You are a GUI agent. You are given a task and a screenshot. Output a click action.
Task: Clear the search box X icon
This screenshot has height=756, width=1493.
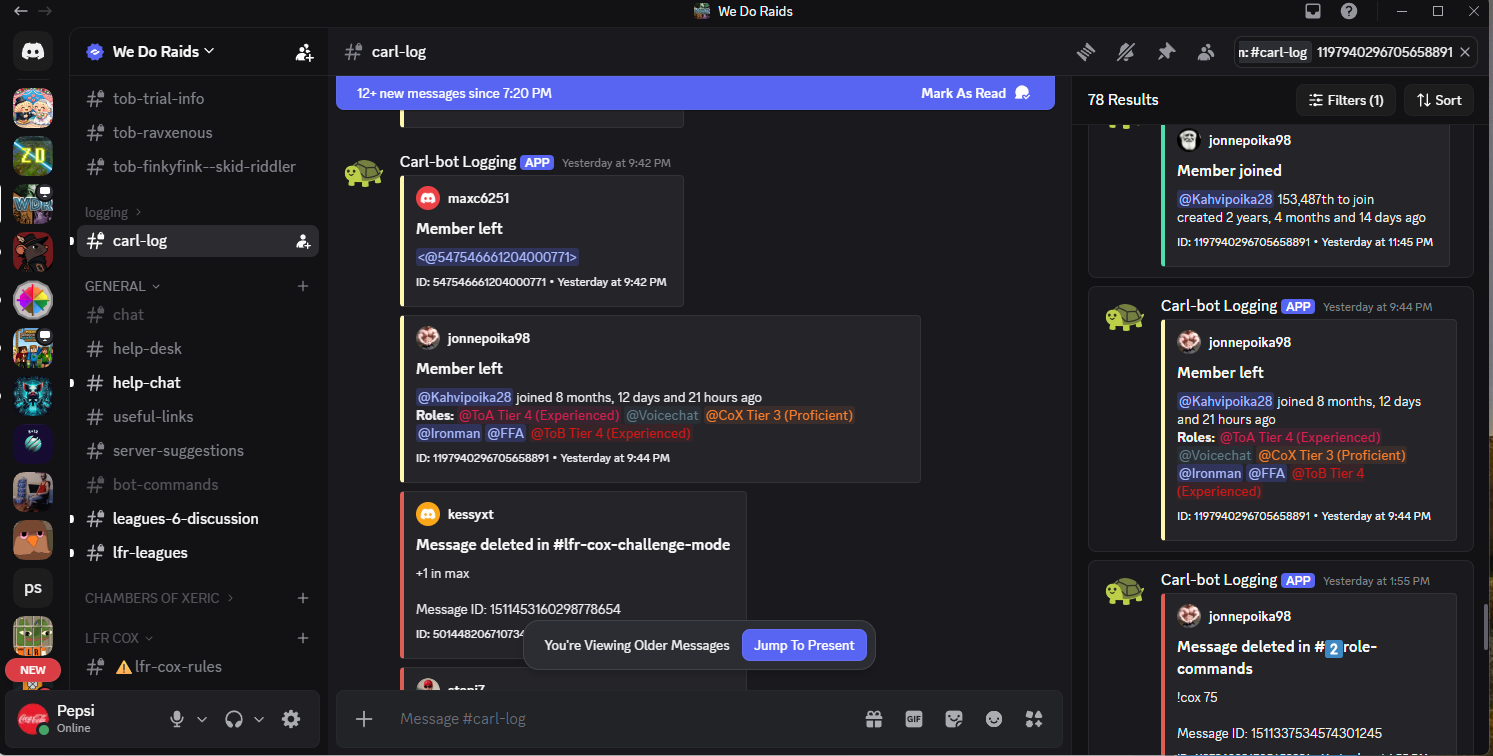point(1465,52)
